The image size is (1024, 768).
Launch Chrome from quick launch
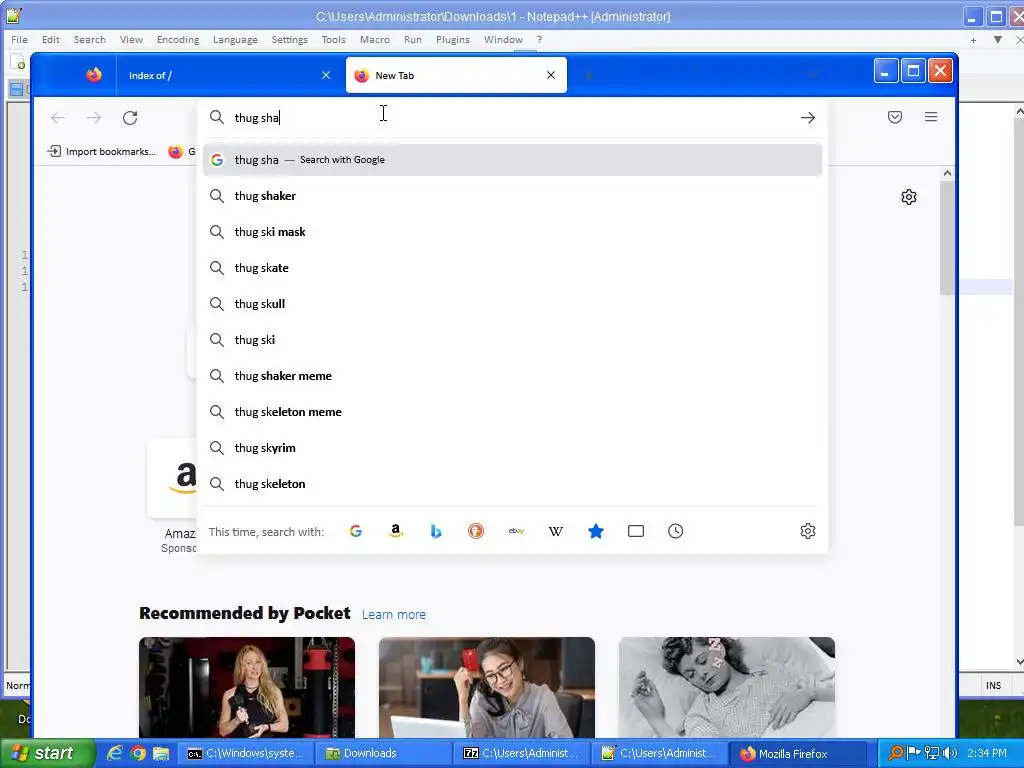click(138, 753)
